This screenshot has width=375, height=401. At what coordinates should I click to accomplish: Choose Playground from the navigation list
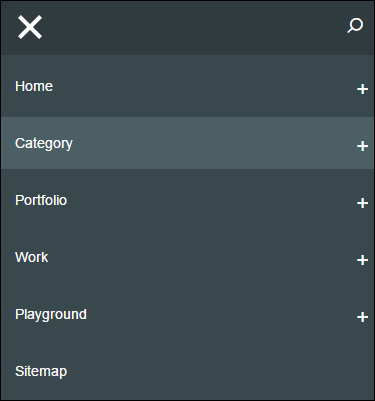[x=51, y=315]
